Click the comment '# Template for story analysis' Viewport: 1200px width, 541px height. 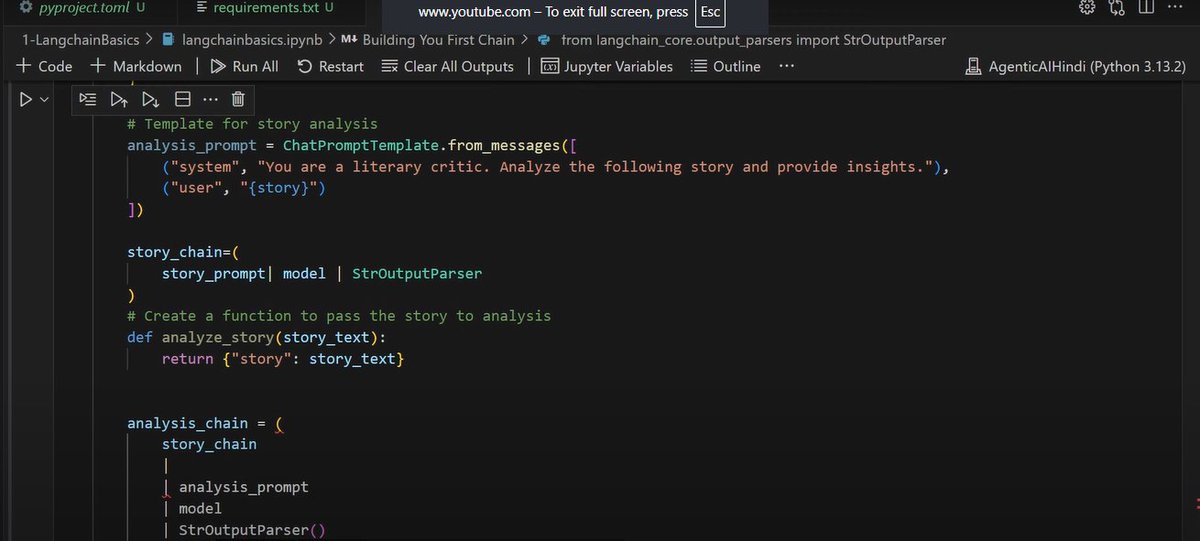pyautogui.click(x=252, y=124)
